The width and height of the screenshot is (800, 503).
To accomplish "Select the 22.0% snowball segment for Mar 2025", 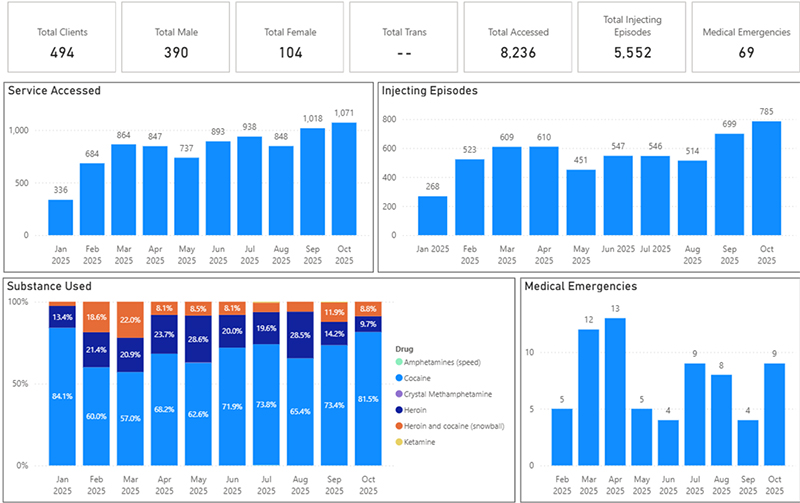I will click(130, 320).
